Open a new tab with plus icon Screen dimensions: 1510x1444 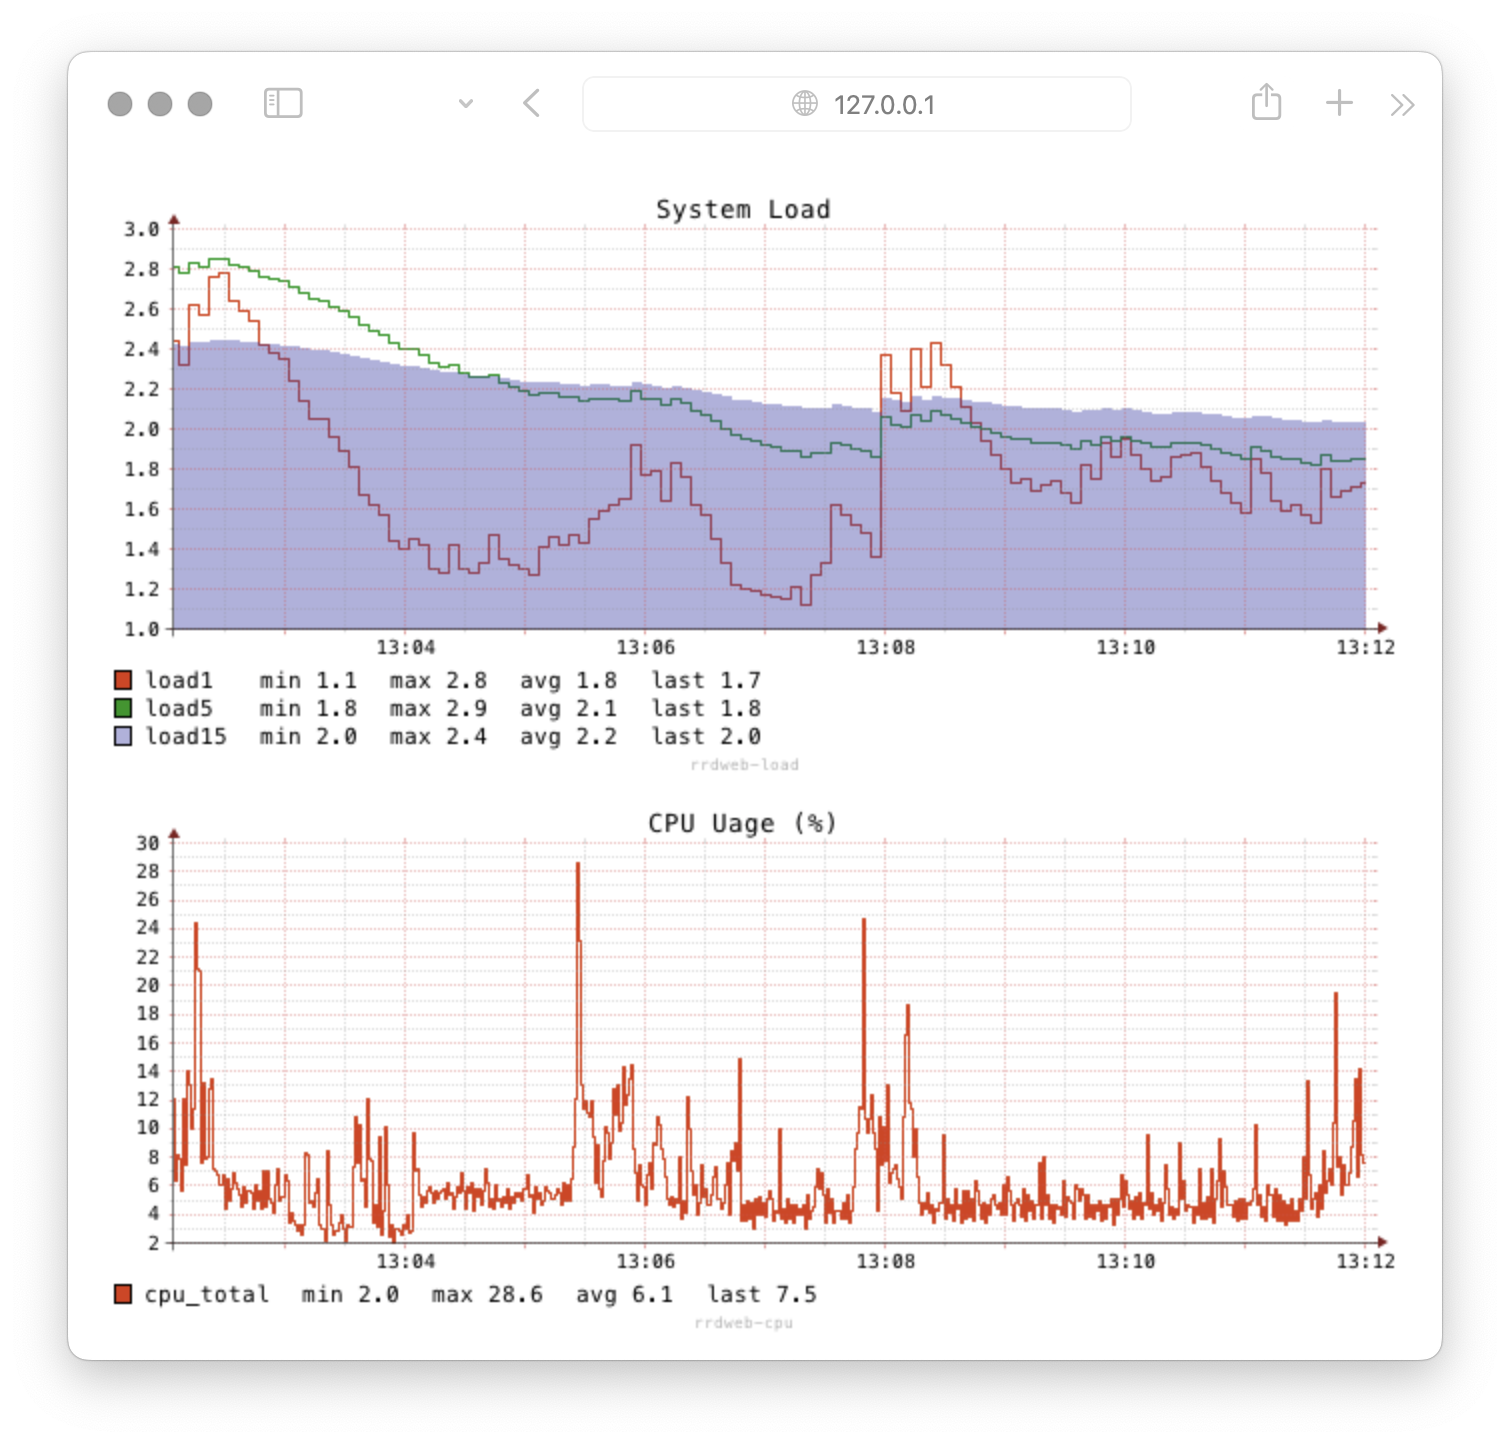click(1339, 103)
